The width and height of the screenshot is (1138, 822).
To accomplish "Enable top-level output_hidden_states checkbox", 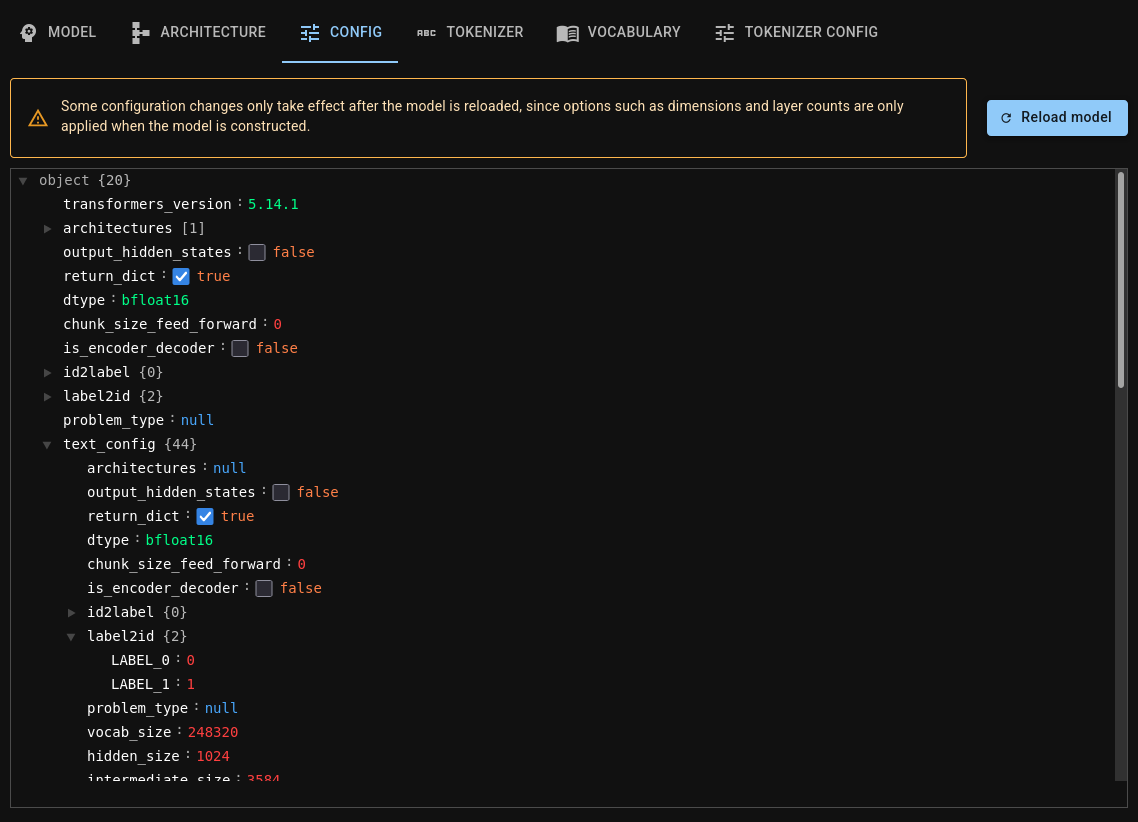I will click(x=257, y=252).
